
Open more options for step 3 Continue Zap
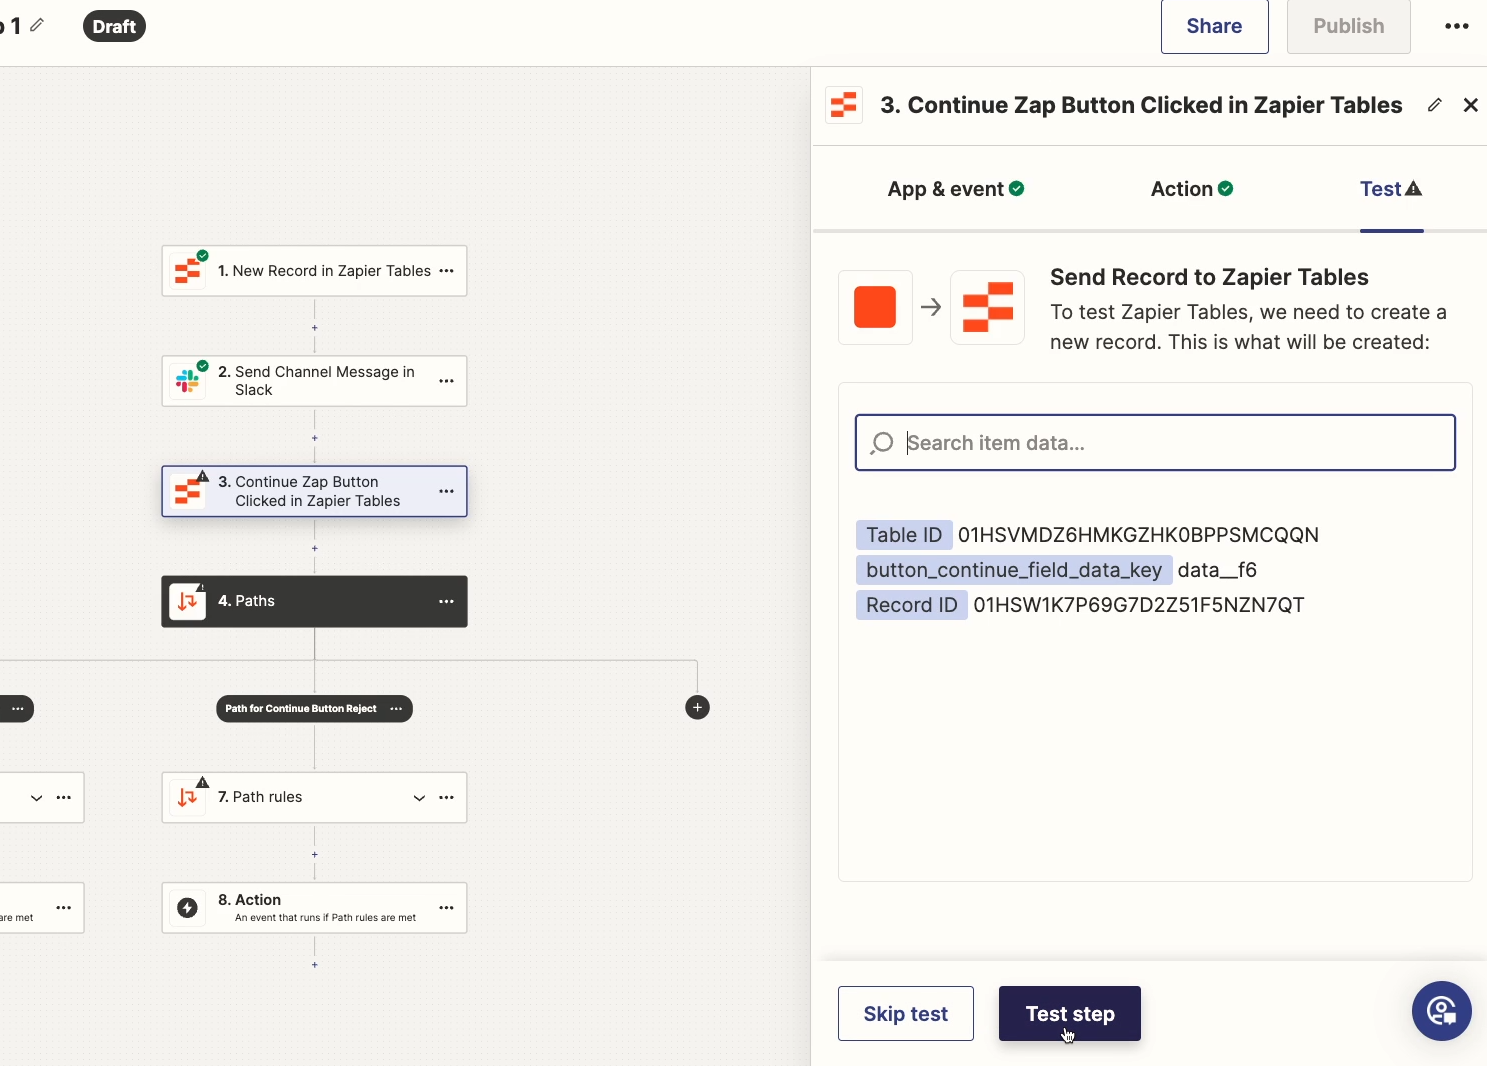447,491
